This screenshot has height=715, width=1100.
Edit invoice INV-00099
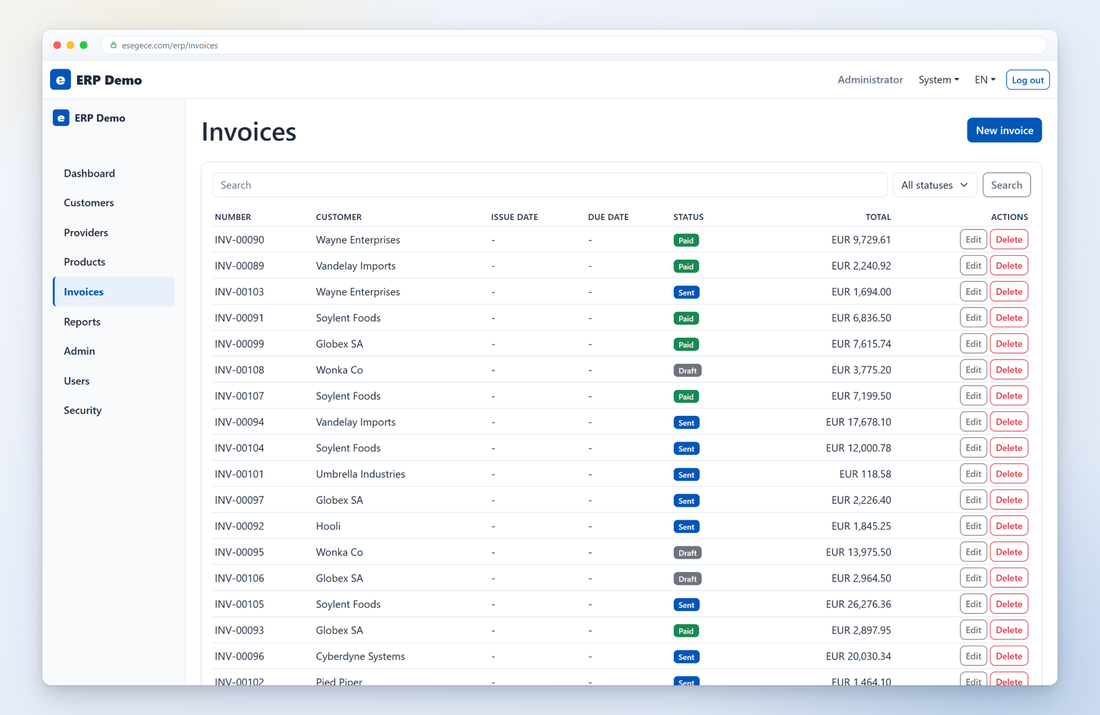pyautogui.click(x=973, y=344)
